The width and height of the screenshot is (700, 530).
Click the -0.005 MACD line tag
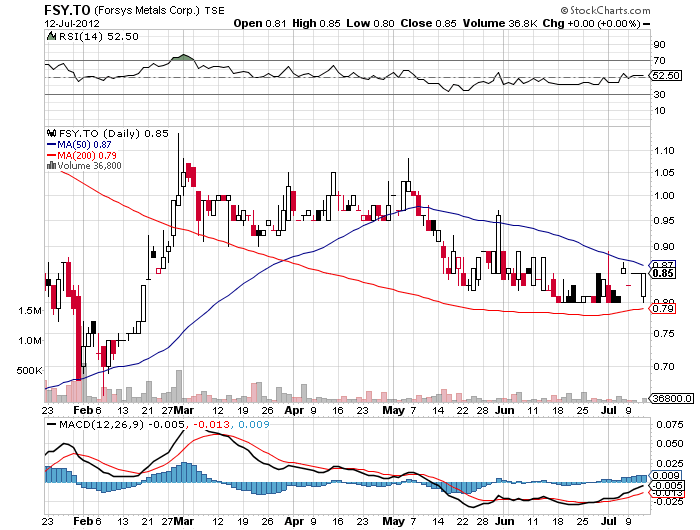tap(666, 485)
